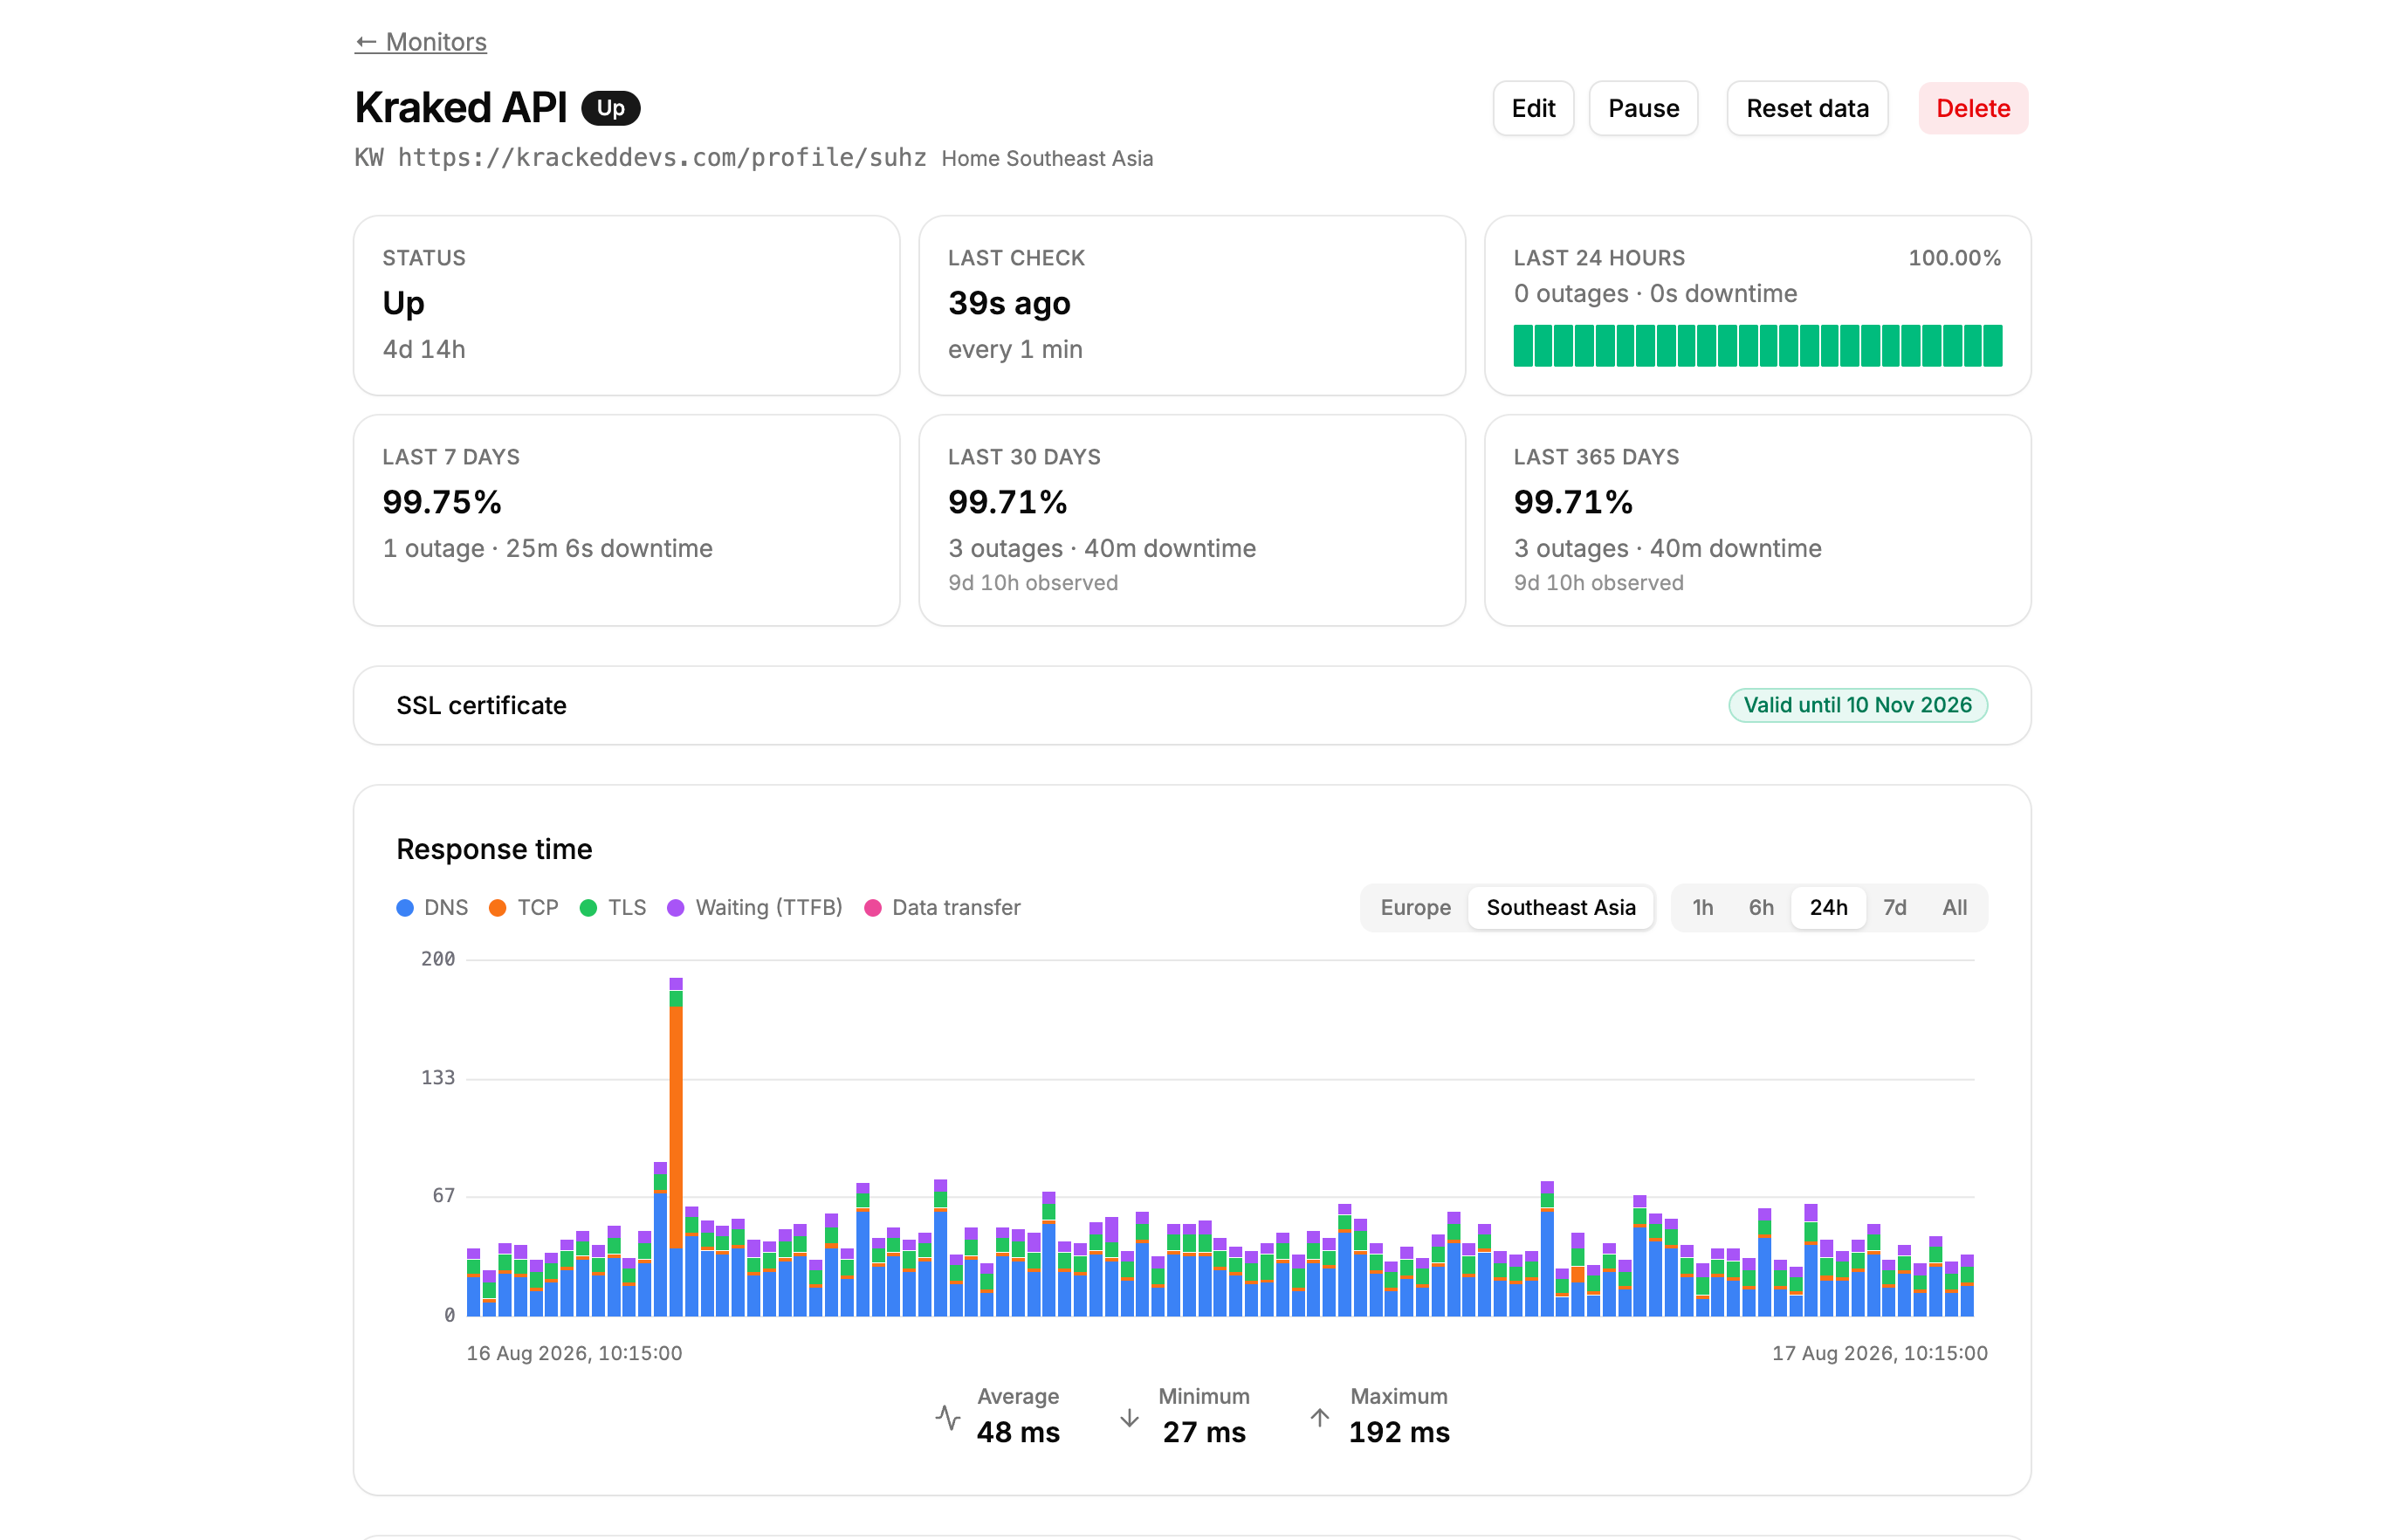Viewport: 2385px width, 1540px height.
Task: Show the 7d response time range
Action: coord(1894,908)
